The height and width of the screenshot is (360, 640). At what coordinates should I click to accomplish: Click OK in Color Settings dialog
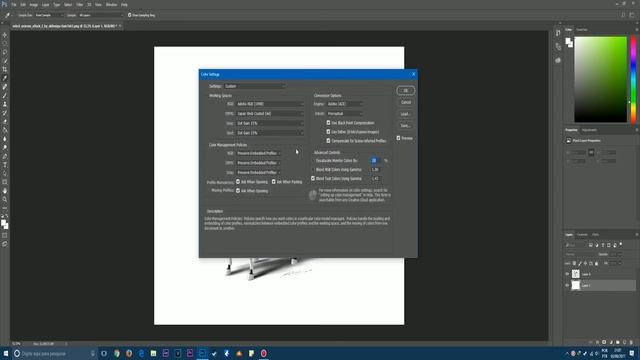(x=405, y=90)
